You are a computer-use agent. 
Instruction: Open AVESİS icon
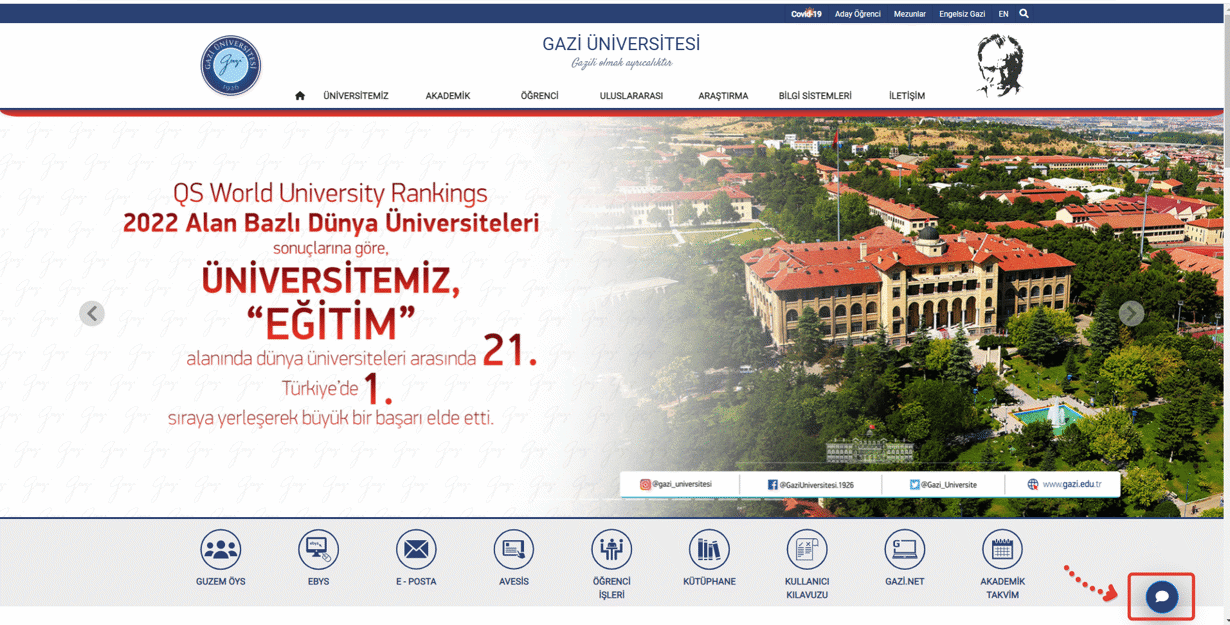tap(514, 549)
